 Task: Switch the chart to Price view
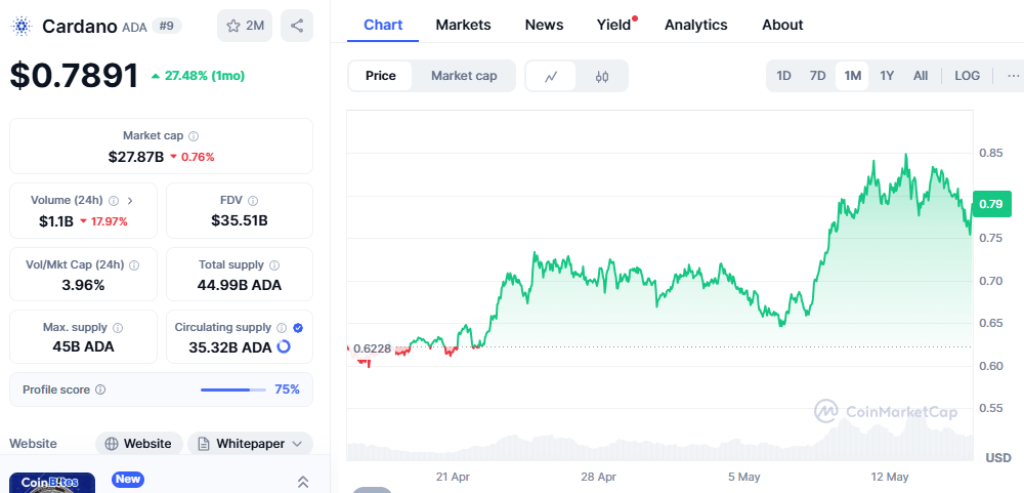coord(380,76)
